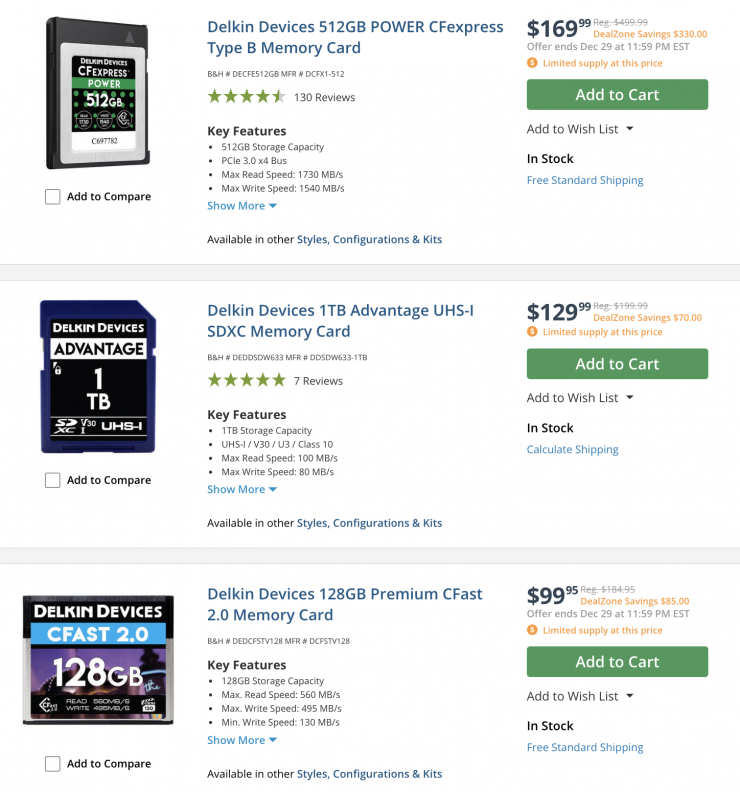This screenshot has height=792, width=740.
Task: Open 130 Reviews for the CFexpress card
Action: tap(324, 97)
